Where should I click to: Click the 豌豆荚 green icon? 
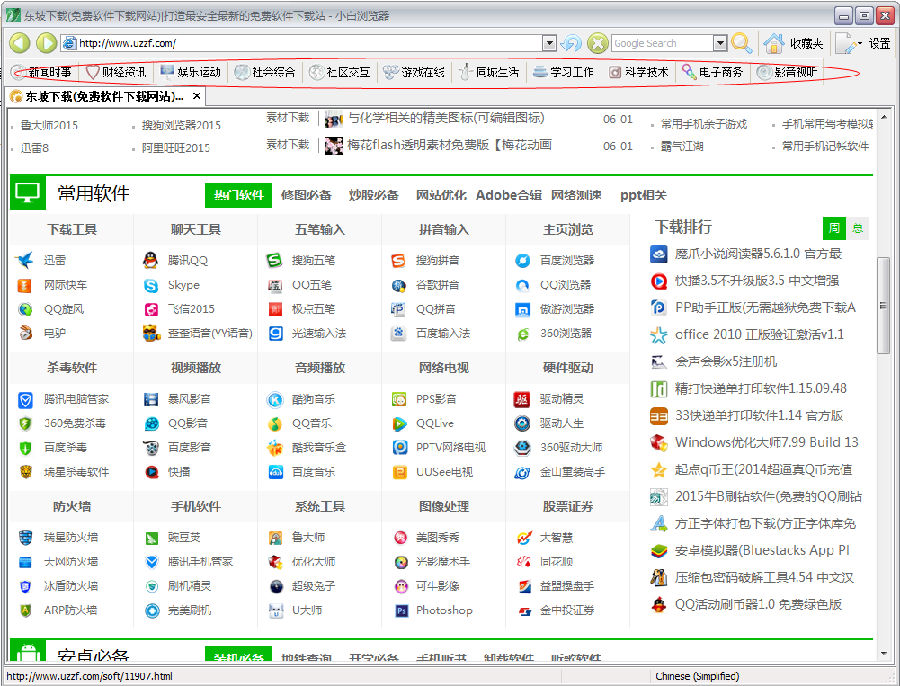pyautogui.click(x=152, y=538)
